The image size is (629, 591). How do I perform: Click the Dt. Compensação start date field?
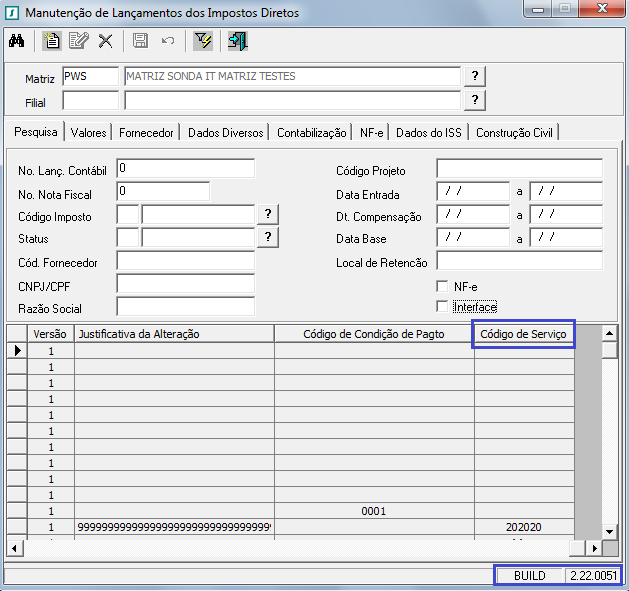click(x=473, y=215)
